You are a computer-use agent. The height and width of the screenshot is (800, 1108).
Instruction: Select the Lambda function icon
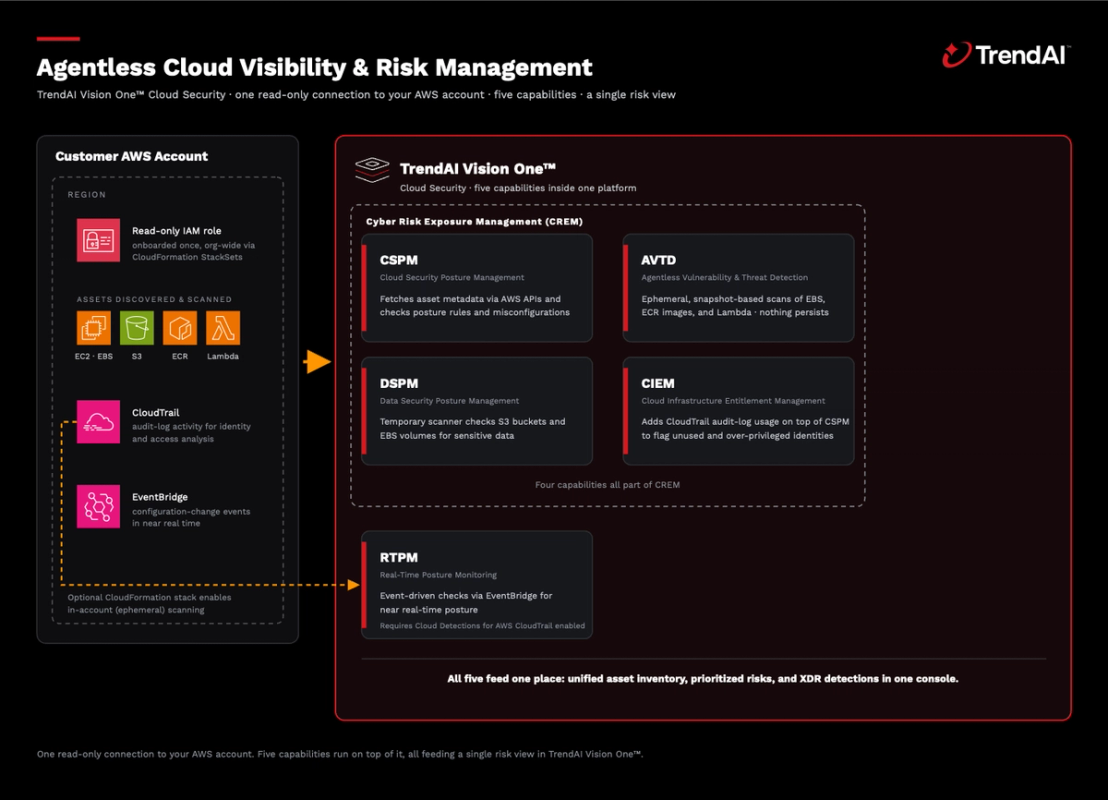point(223,328)
